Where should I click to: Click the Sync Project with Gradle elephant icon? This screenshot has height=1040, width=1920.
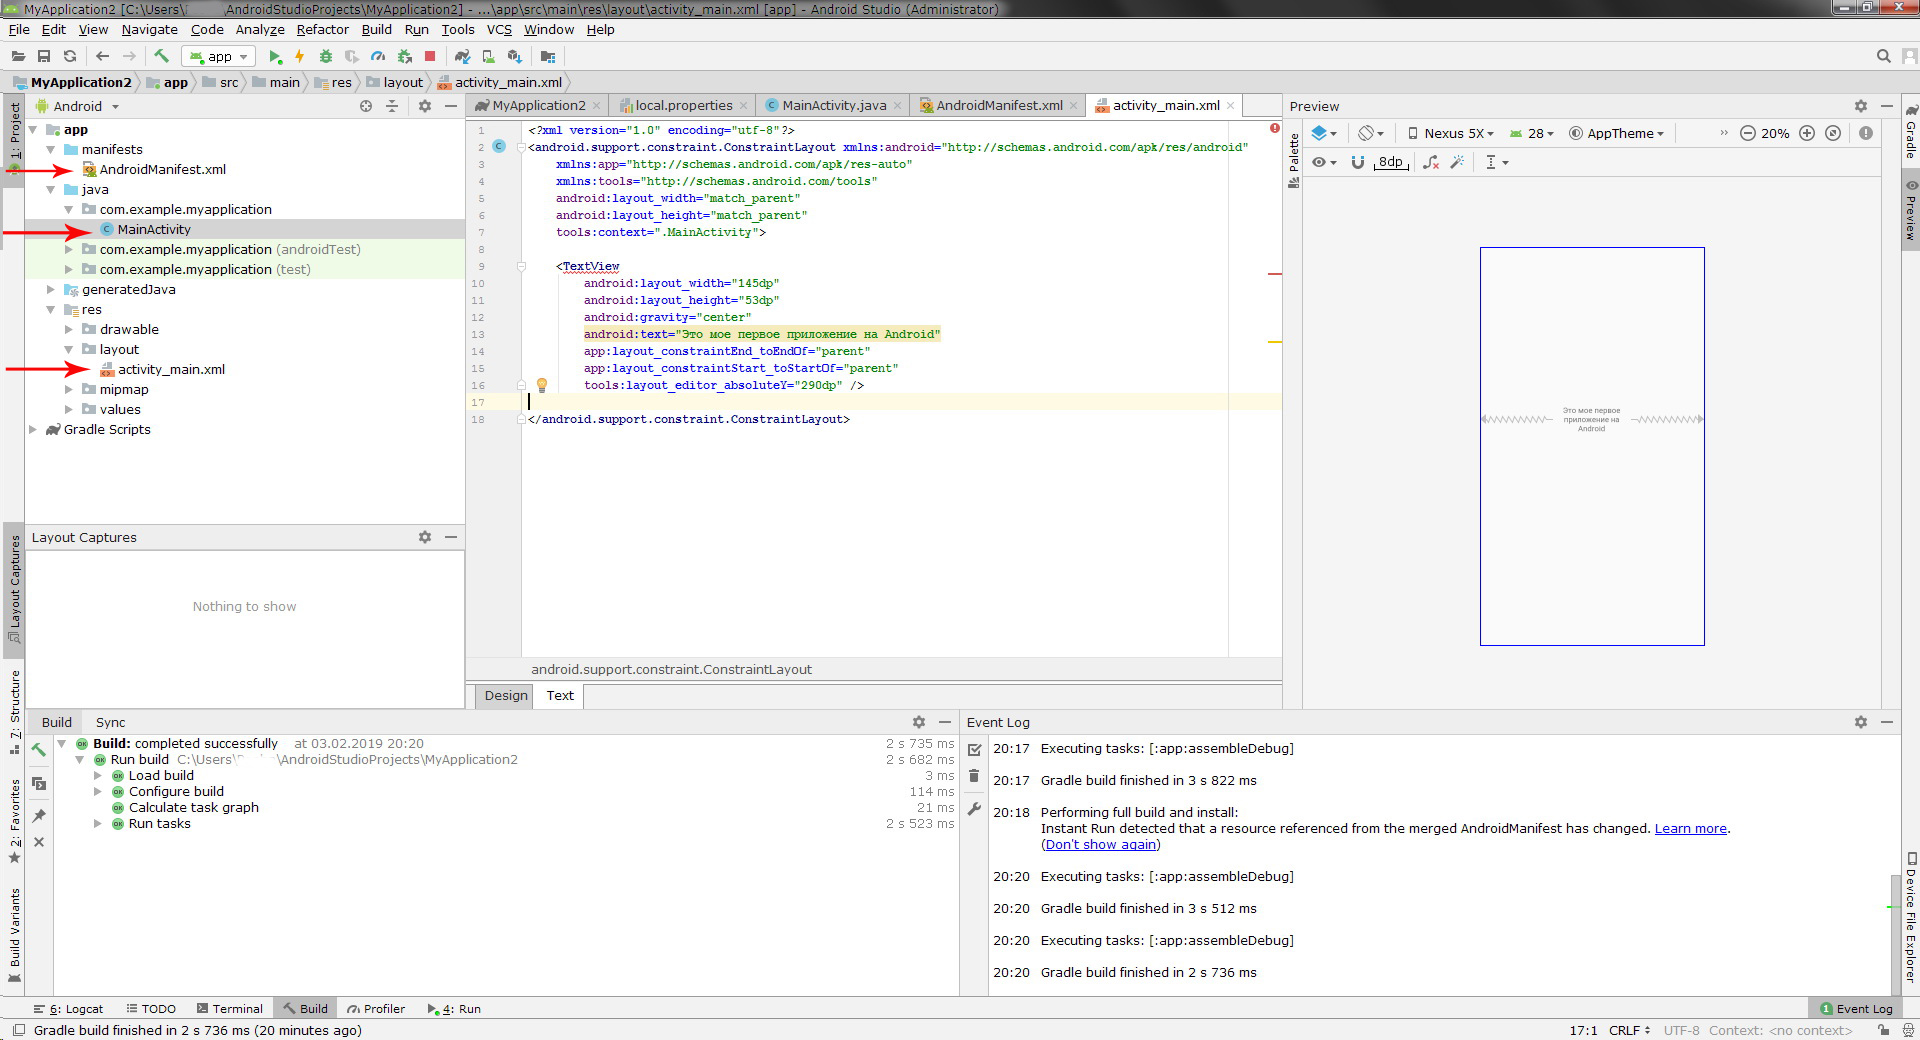click(x=462, y=57)
